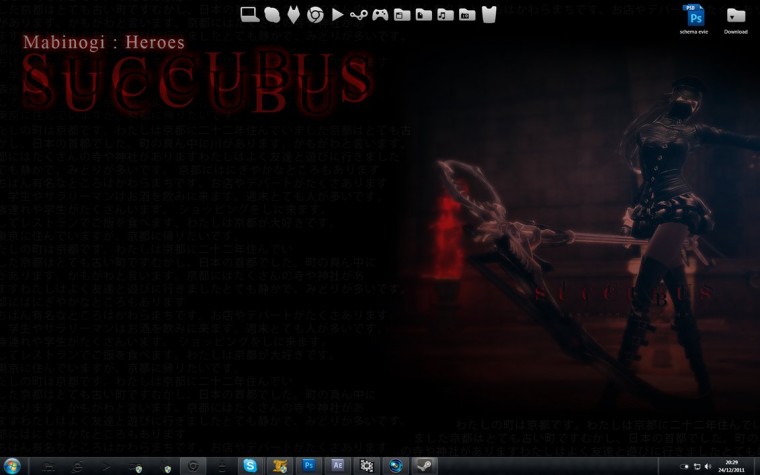
Task: Click Internet Explorer taskbar icon
Action: click(x=78, y=467)
